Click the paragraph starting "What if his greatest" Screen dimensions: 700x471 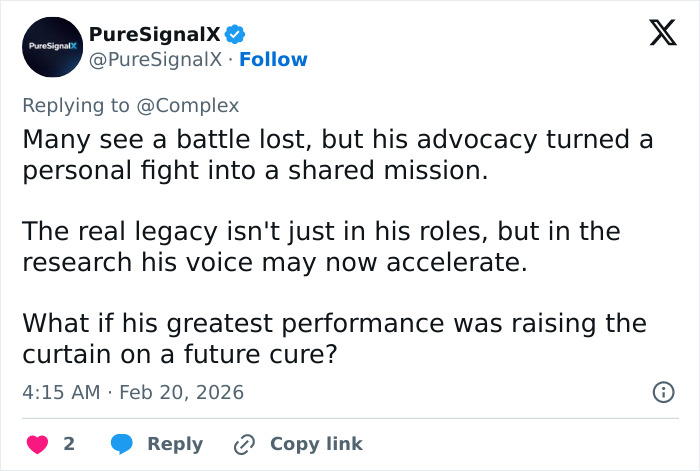(x=334, y=340)
